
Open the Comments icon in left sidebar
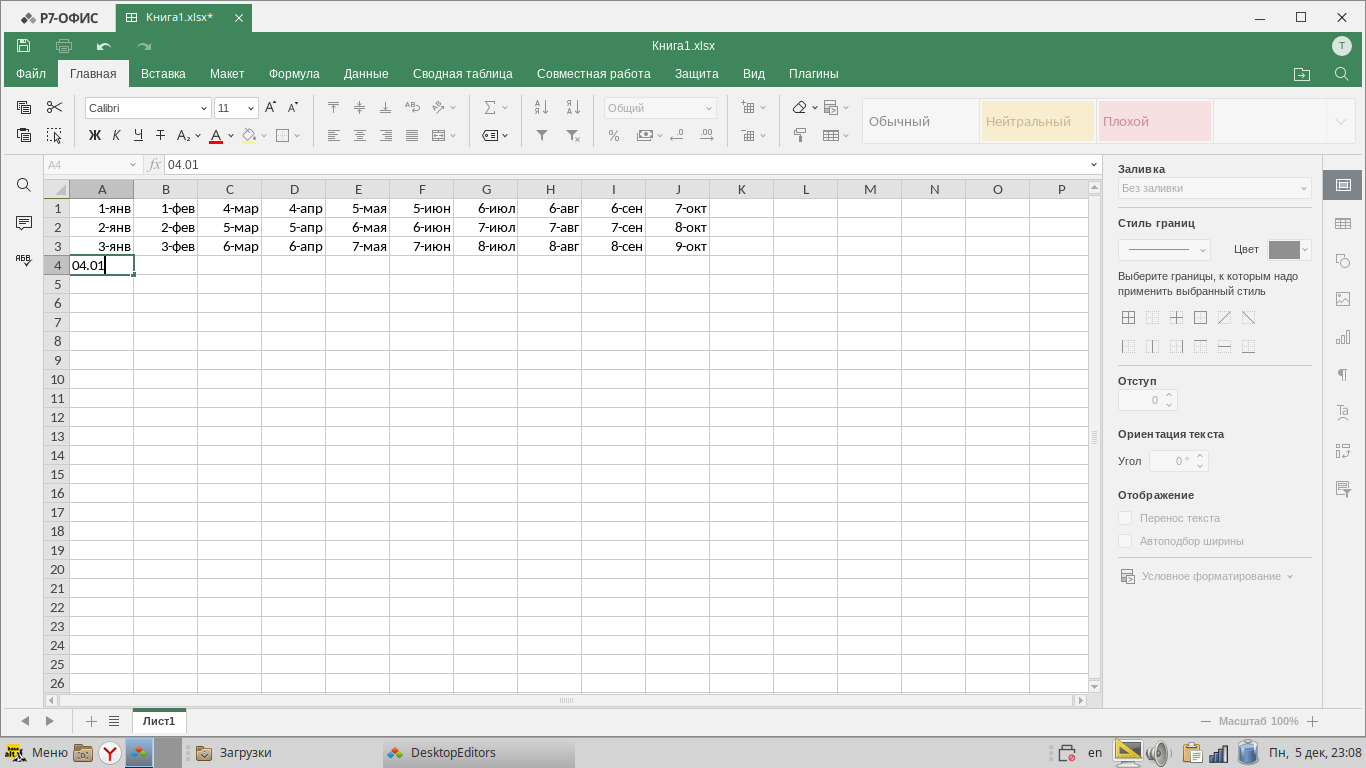point(24,223)
